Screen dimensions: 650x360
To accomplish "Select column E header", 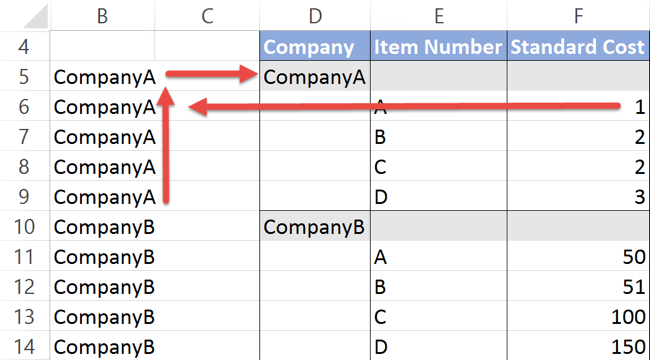I will (439, 15).
